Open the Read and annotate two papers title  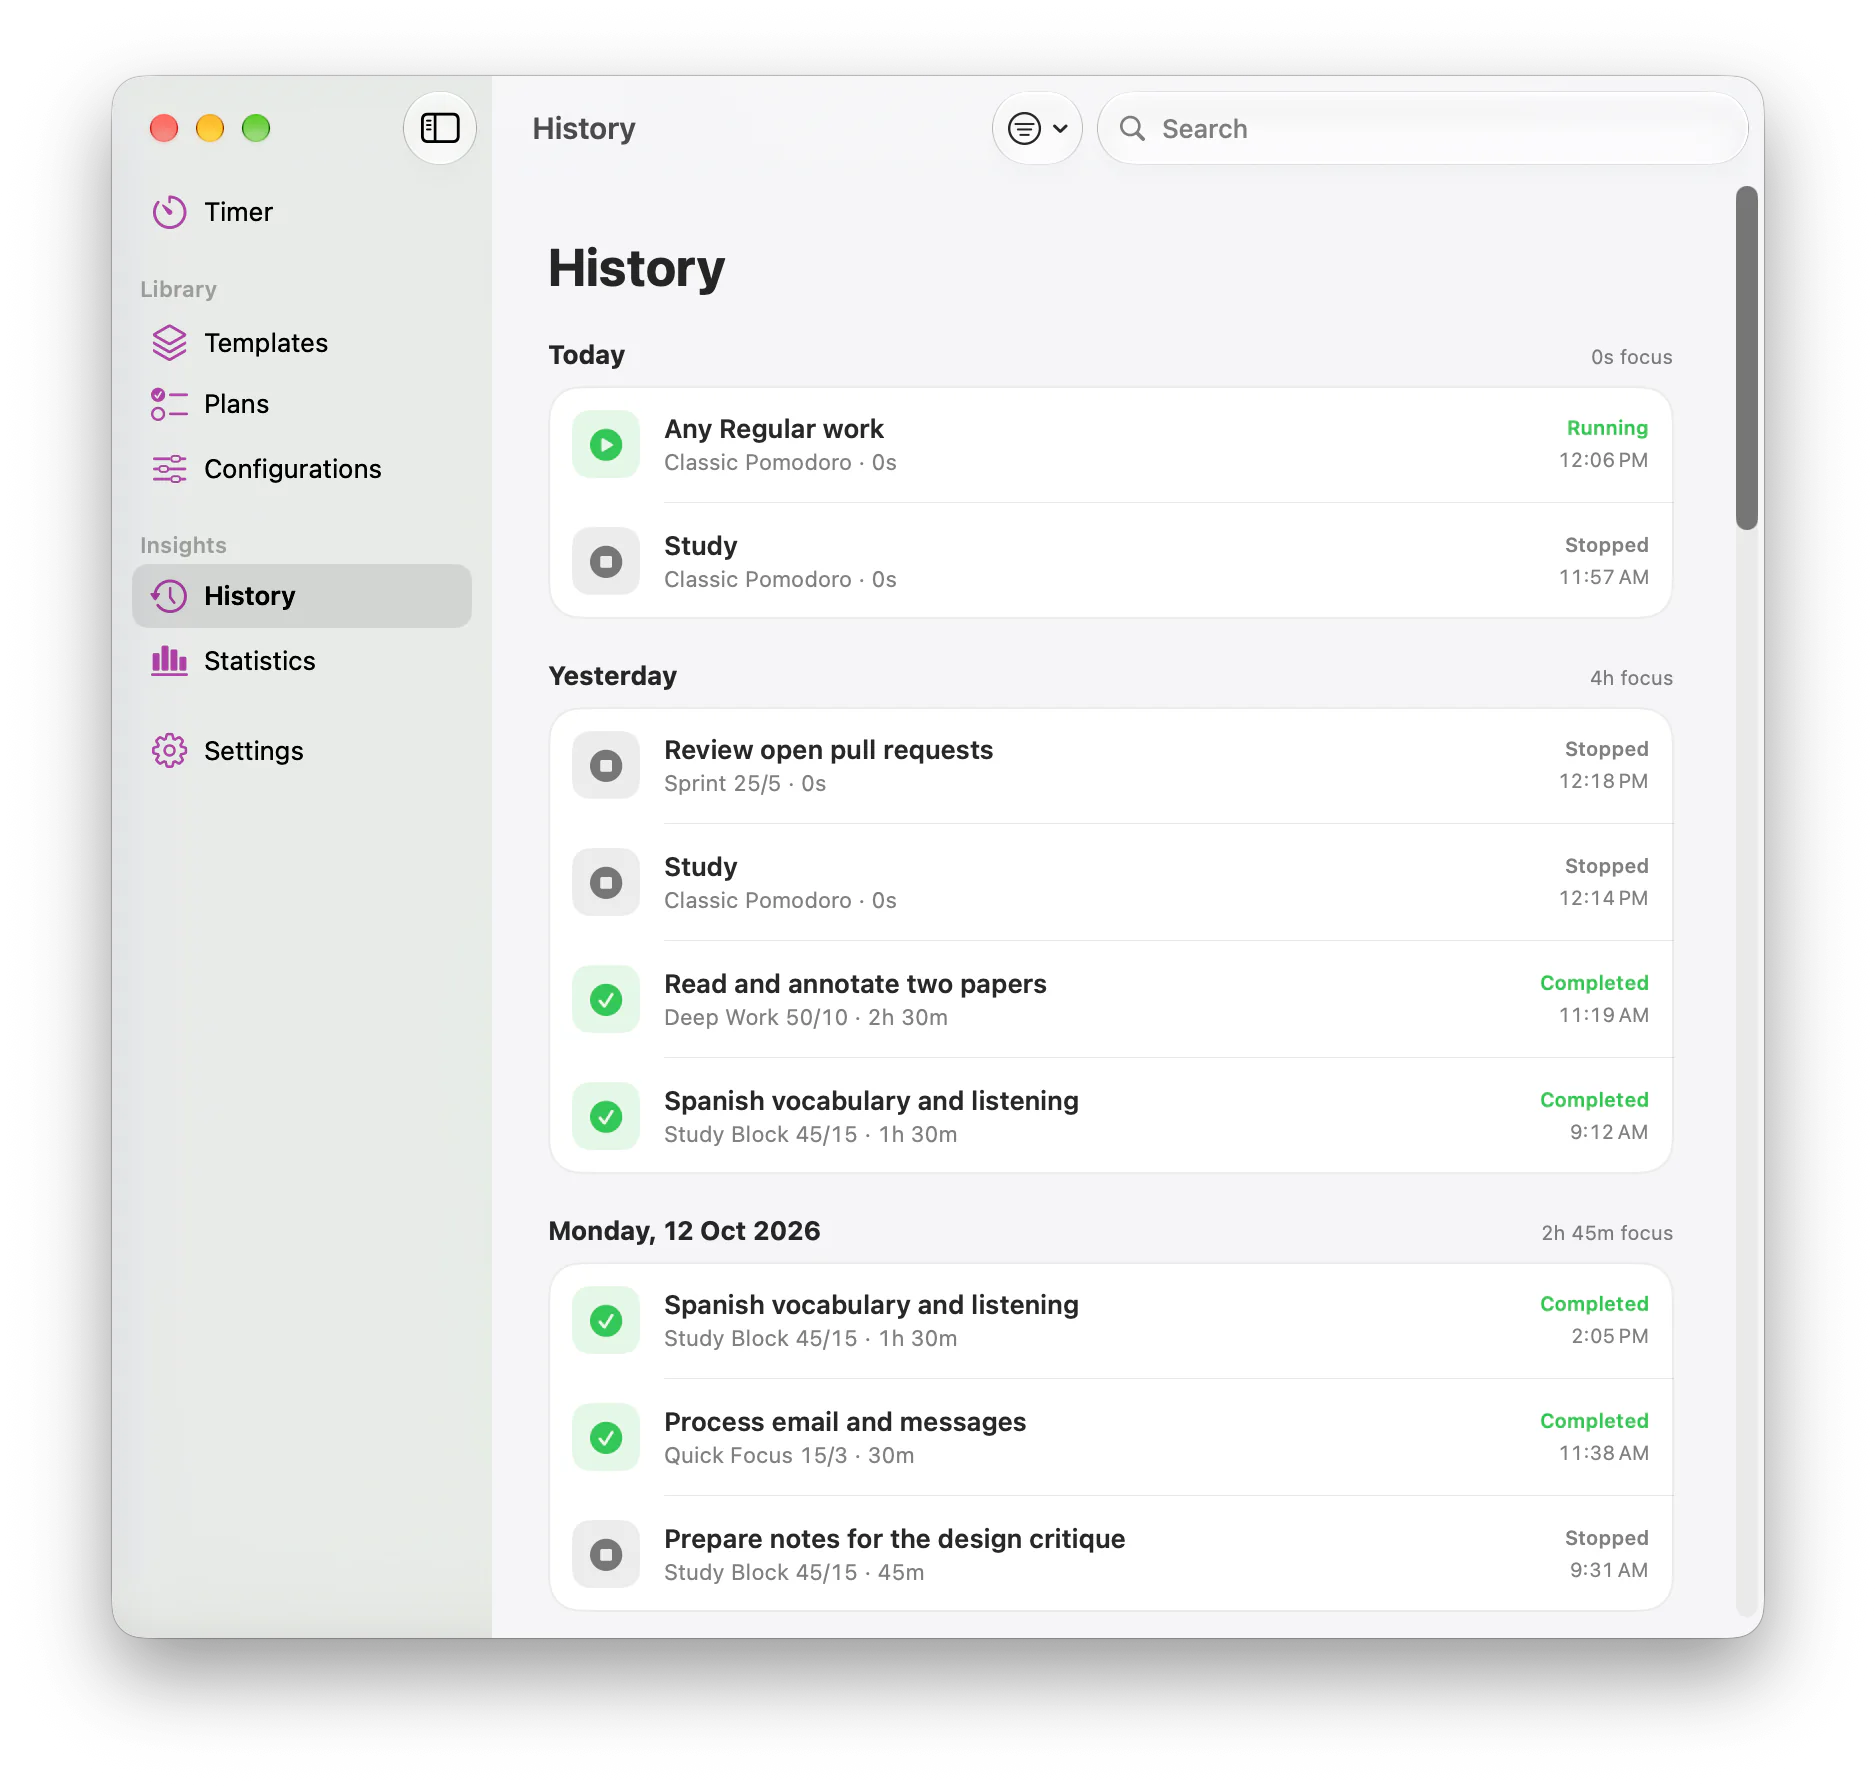(856, 984)
